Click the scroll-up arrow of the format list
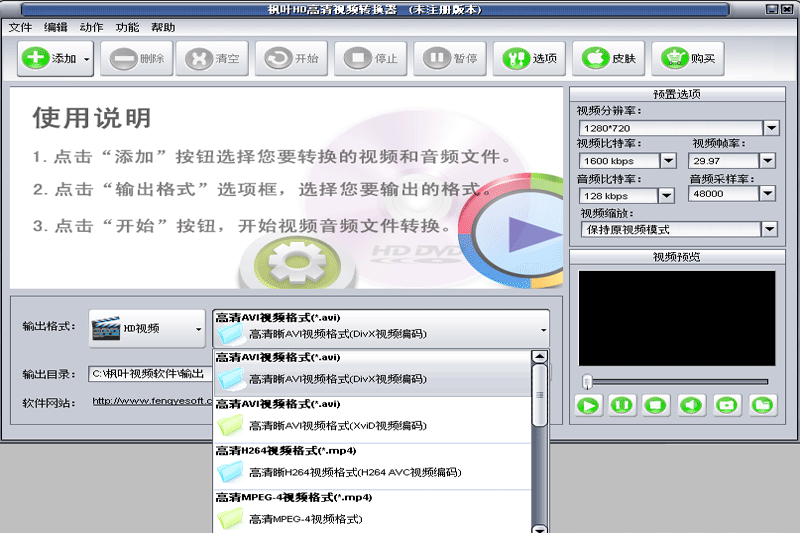This screenshot has height=533, width=800. (540, 357)
